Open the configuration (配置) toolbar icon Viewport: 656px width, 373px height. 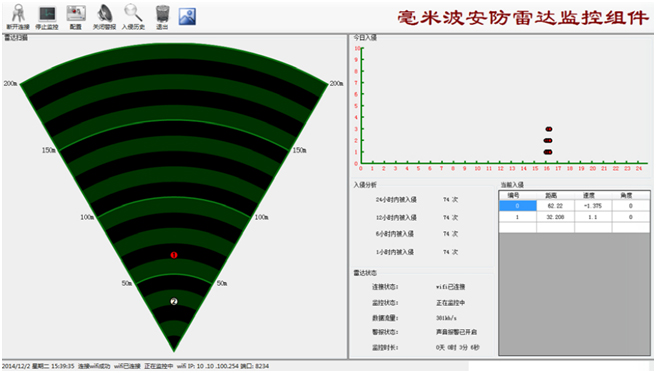(x=76, y=14)
